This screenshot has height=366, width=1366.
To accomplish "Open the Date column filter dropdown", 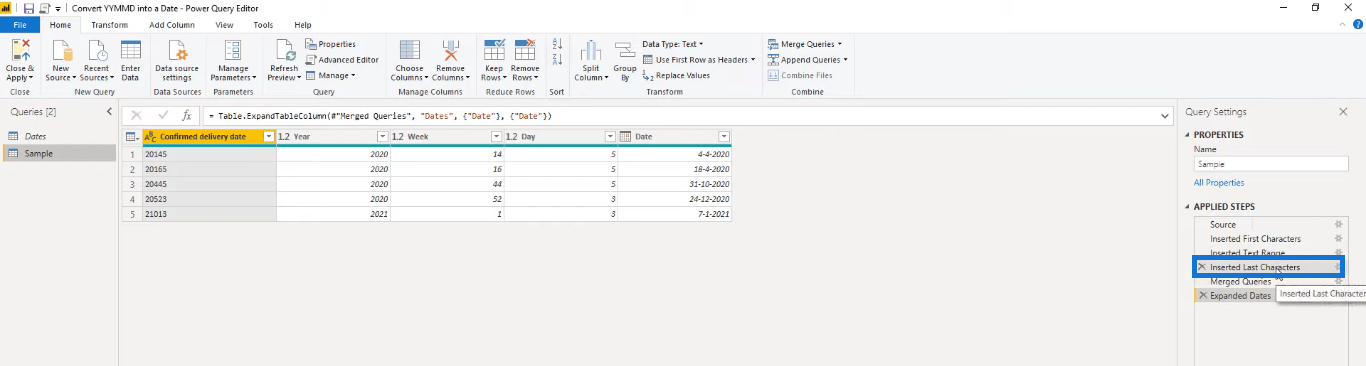I will [x=724, y=137].
